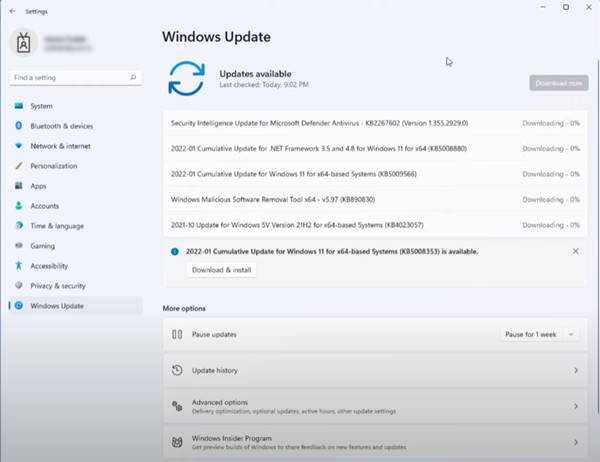Click 2021-10 Update KB4023057 row

375,225
